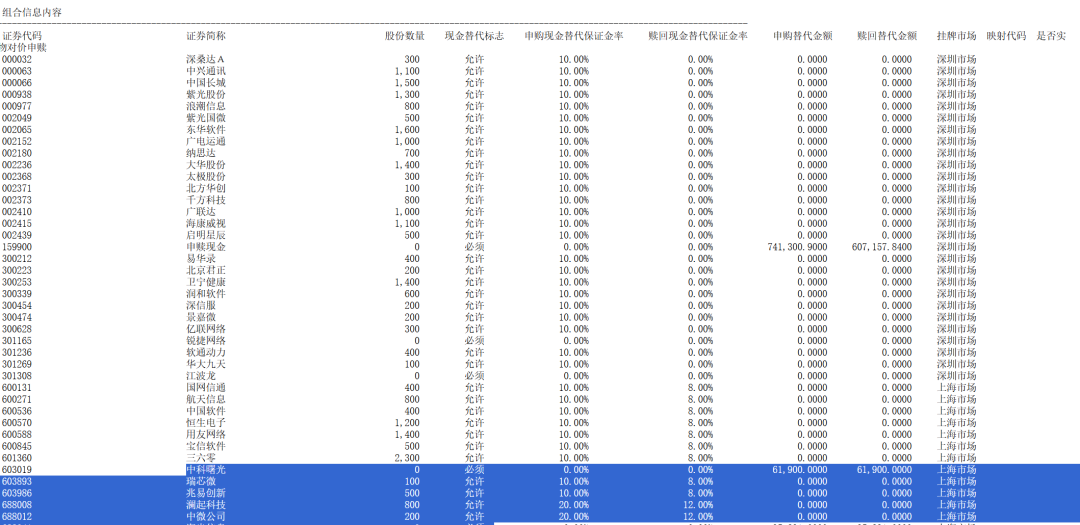
Task: Select the 申购现金替代保证金率 column header
Action: coord(574,36)
